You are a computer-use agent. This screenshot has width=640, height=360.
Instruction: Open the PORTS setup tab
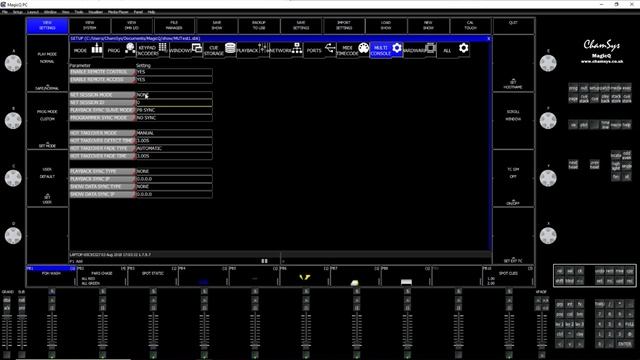(320, 50)
